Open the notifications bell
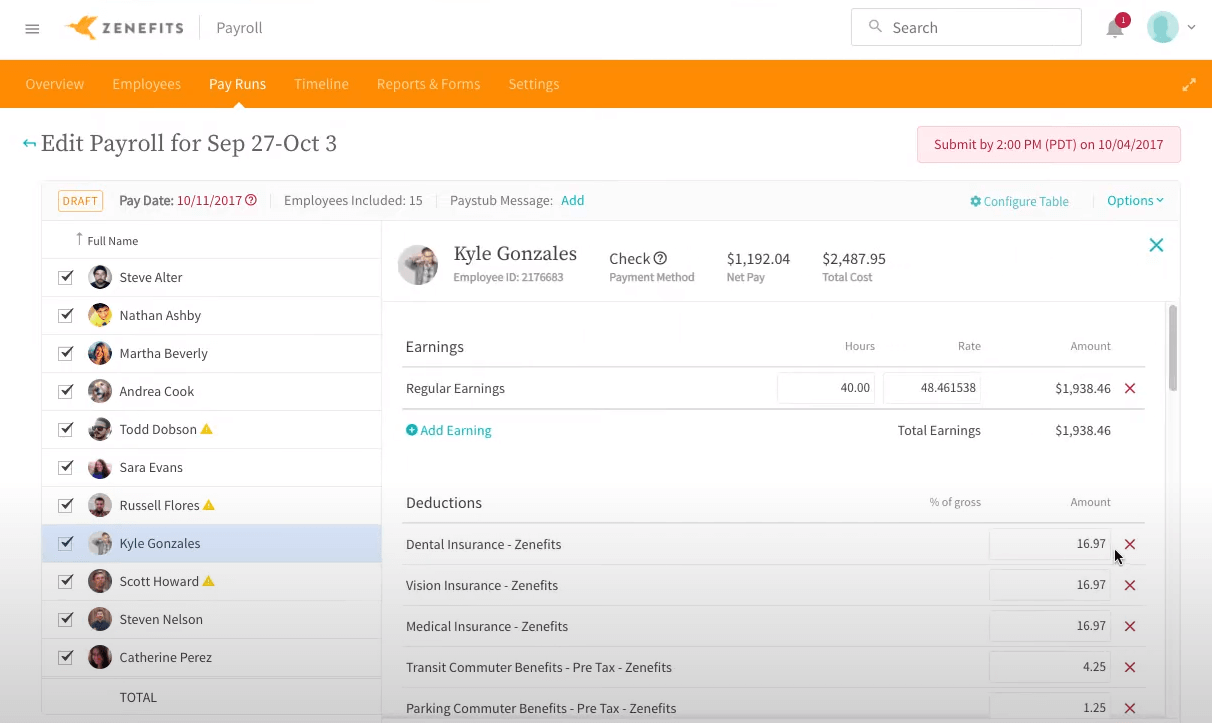Screen dimensions: 1212x723 pos(1114,28)
